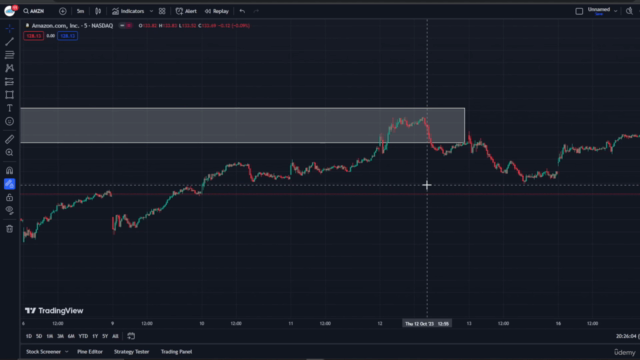
Task: Toggle hide all drawings eye icon
Action: tap(9, 211)
